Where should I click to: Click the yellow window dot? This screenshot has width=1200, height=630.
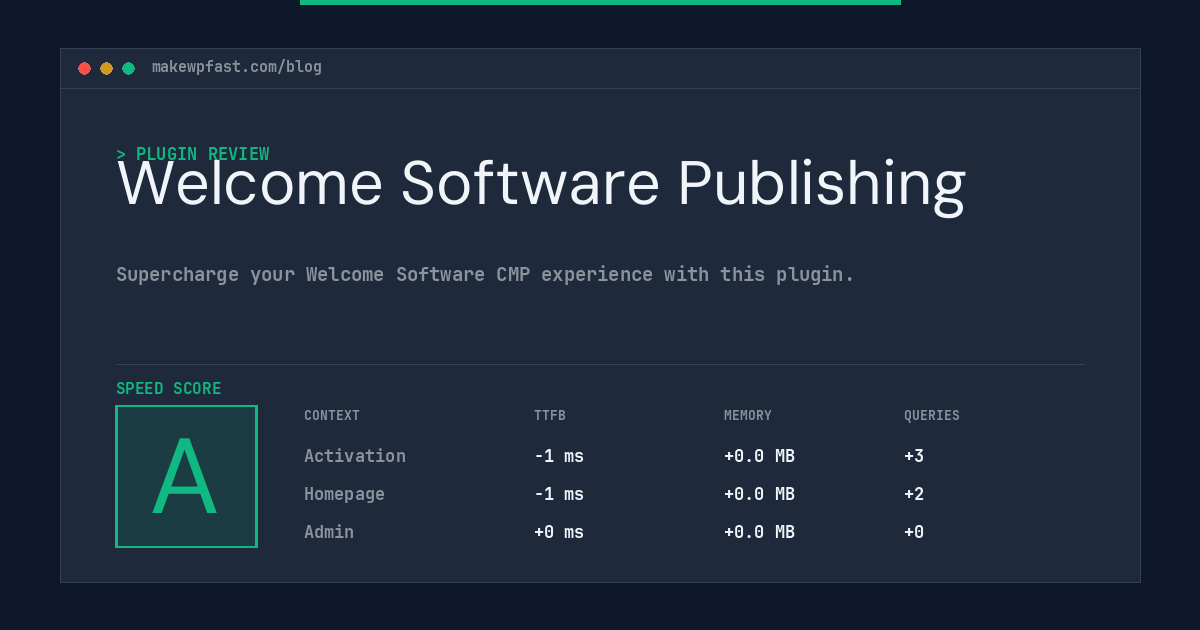(x=107, y=68)
